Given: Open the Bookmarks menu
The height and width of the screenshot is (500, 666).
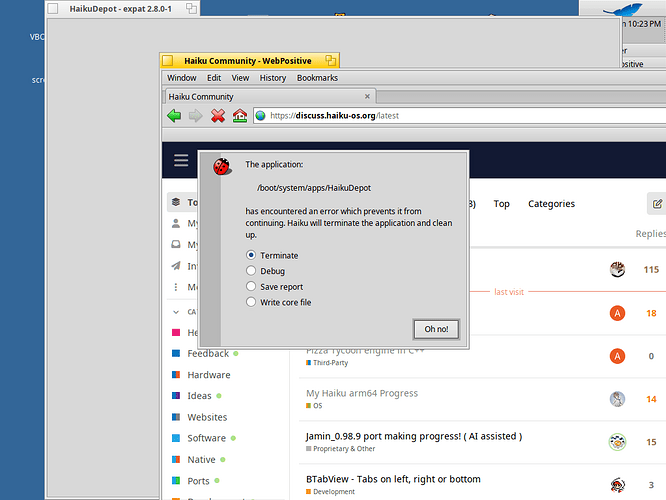Looking at the screenshot, I should pyautogui.click(x=317, y=78).
